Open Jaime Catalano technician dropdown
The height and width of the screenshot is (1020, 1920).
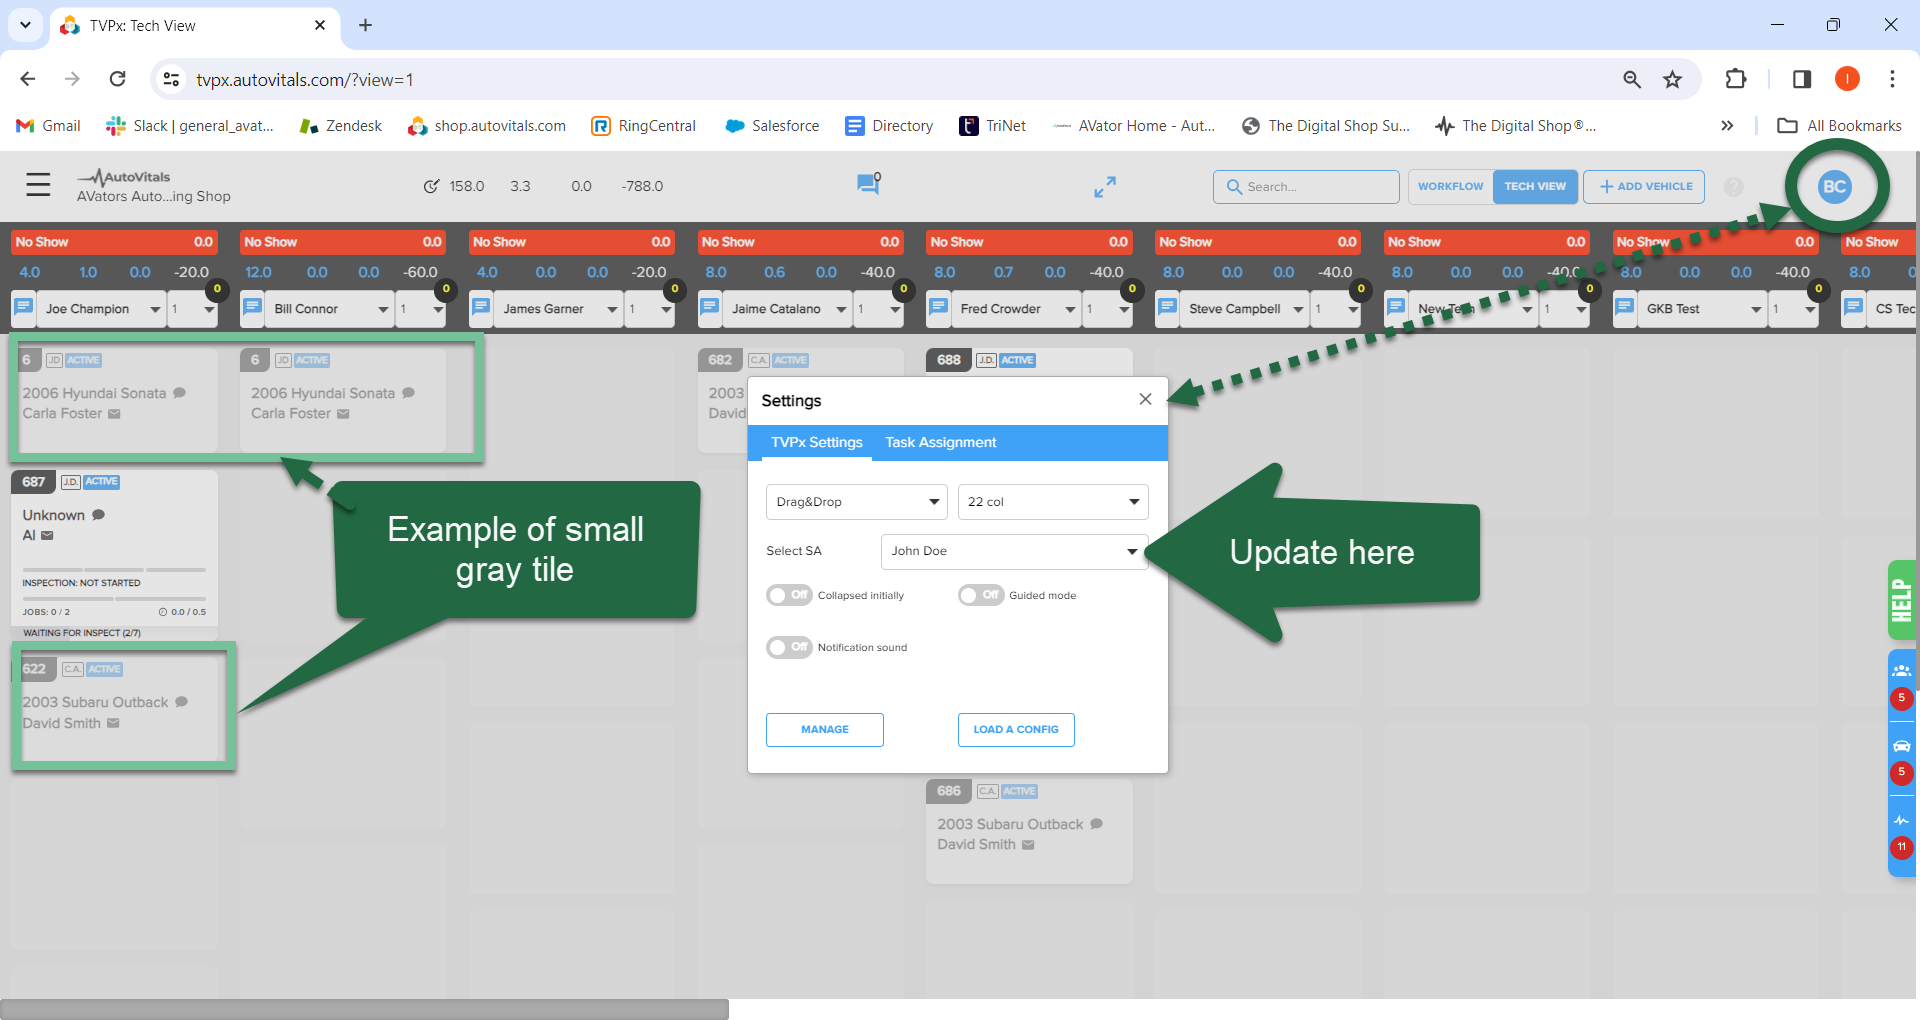click(788, 309)
